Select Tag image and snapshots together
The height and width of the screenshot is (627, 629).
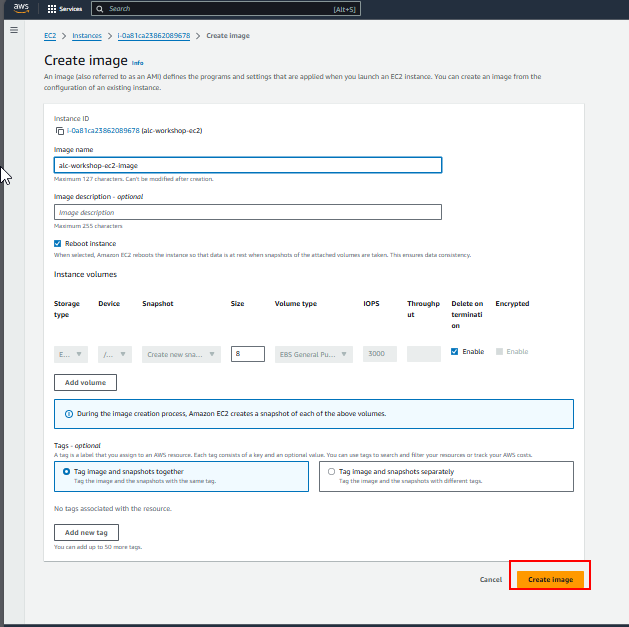66,471
